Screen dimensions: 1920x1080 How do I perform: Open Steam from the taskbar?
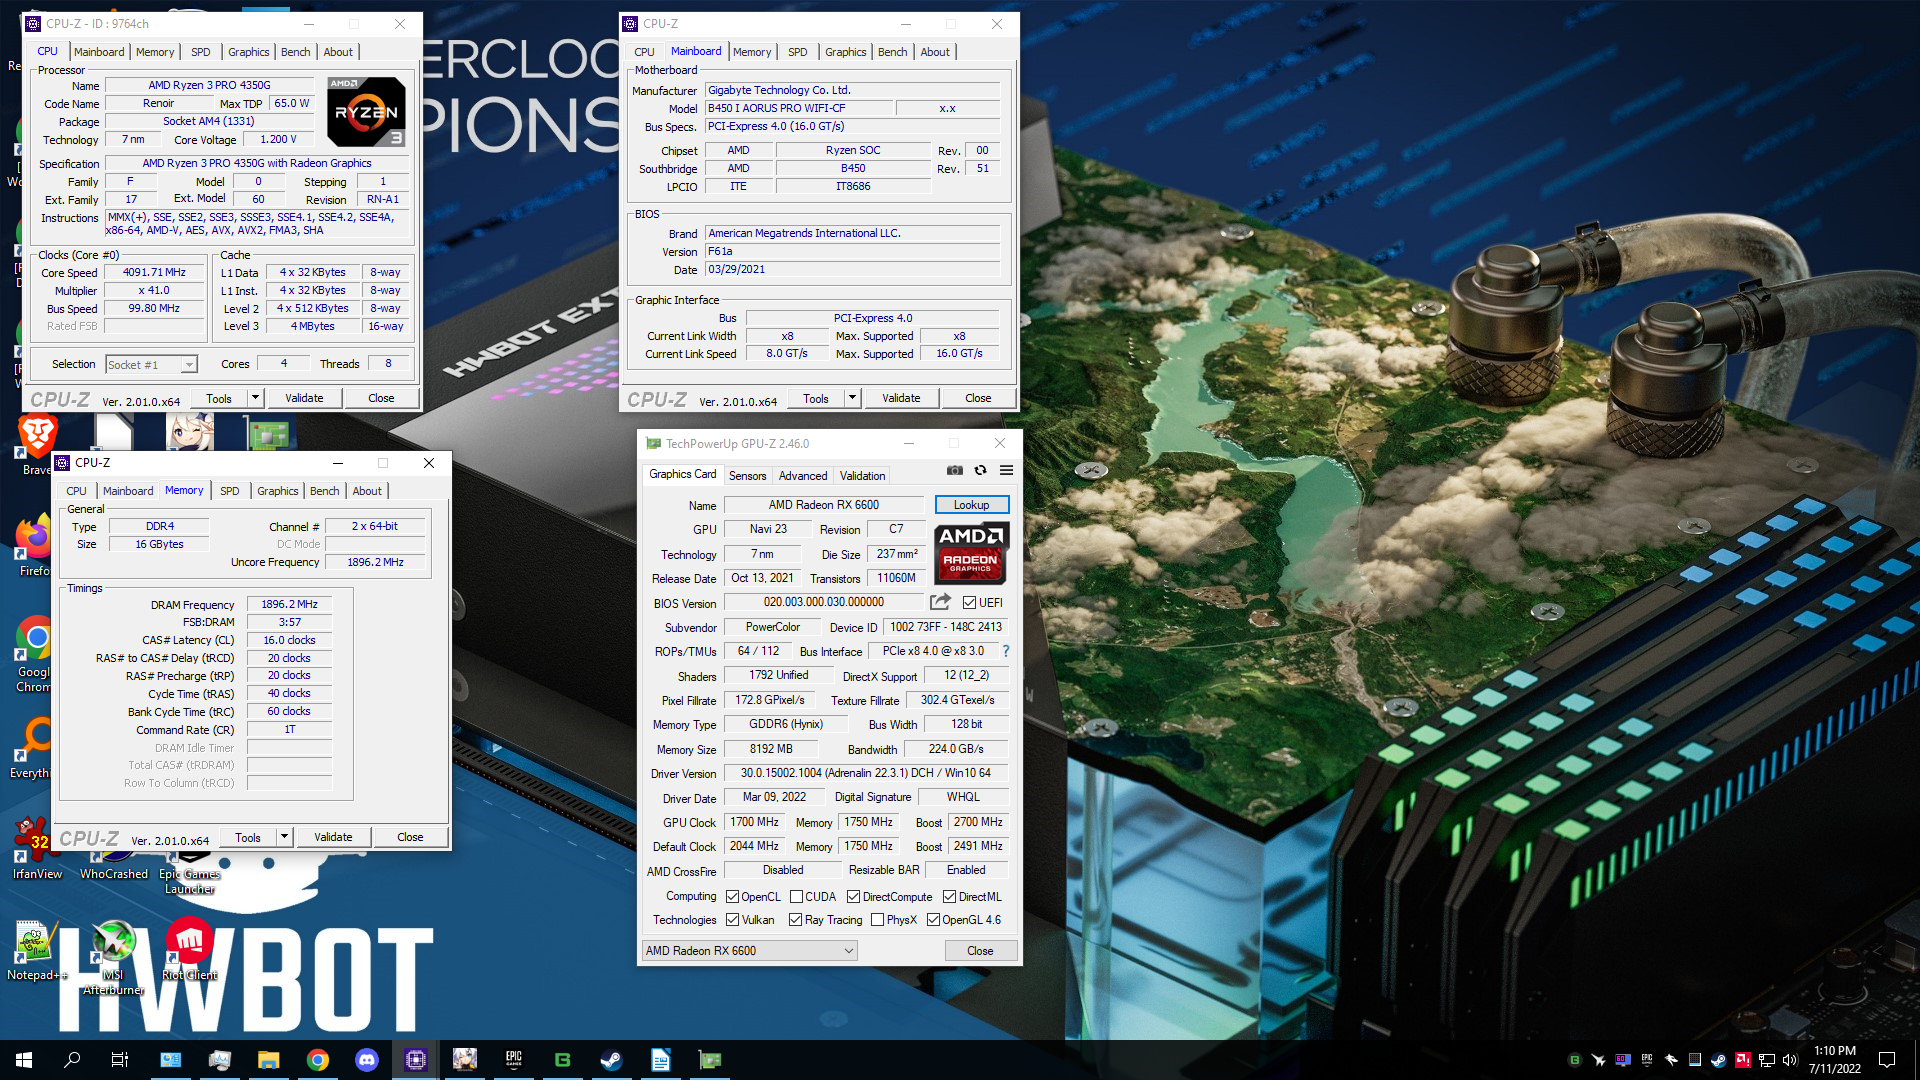(612, 1060)
